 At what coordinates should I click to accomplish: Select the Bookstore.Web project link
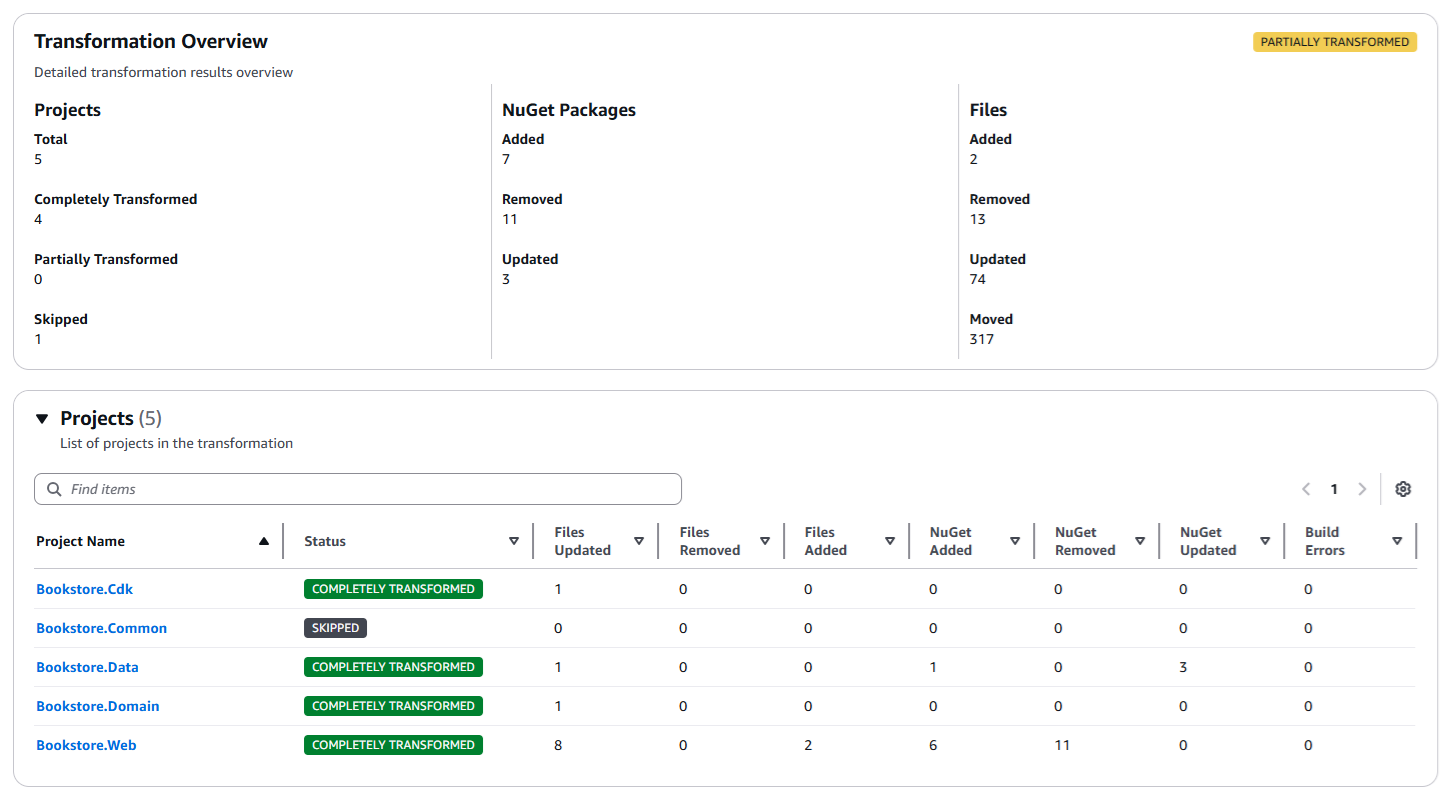[85, 744]
